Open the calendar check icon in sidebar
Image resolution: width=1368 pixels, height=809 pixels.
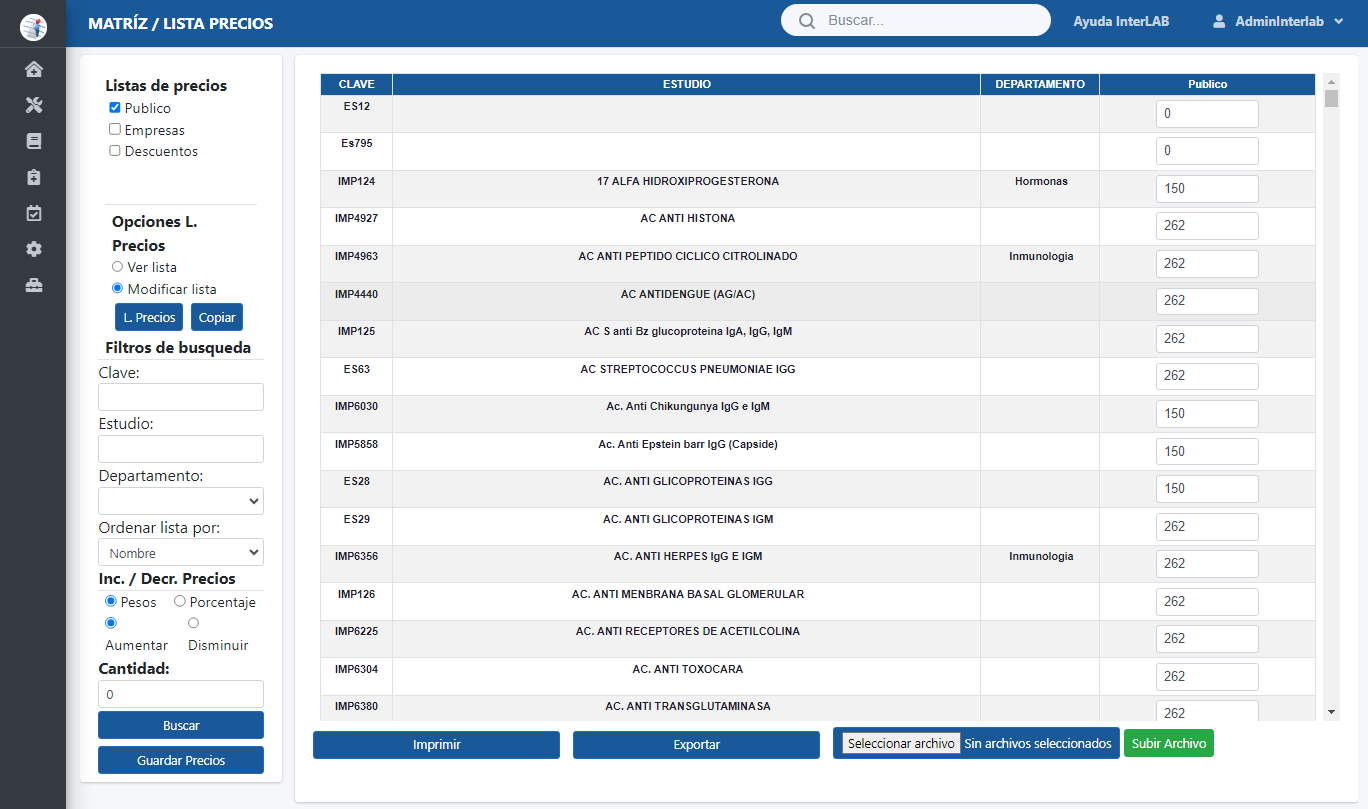tap(33, 213)
